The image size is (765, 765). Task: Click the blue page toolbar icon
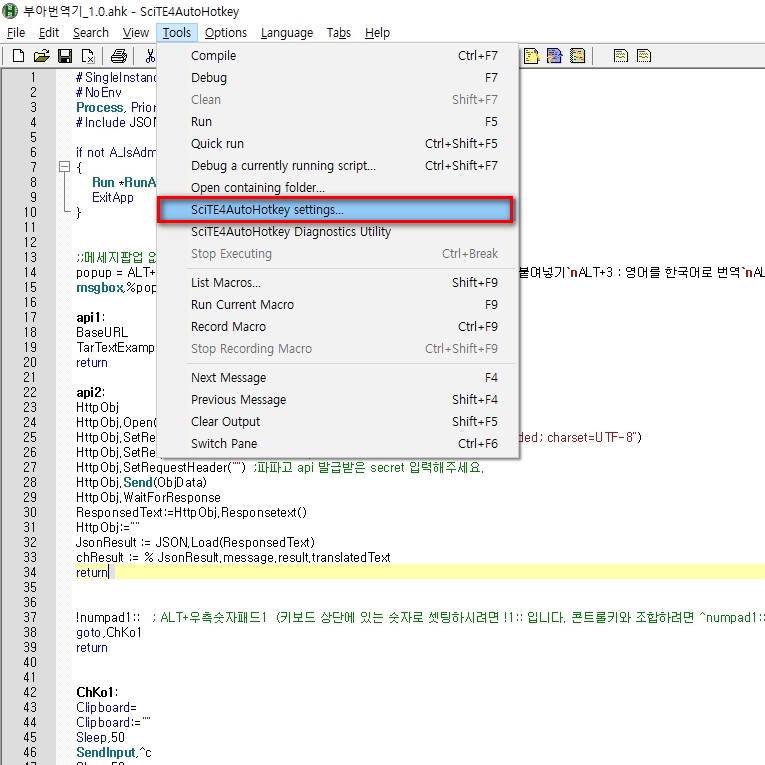(x=554, y=56)
